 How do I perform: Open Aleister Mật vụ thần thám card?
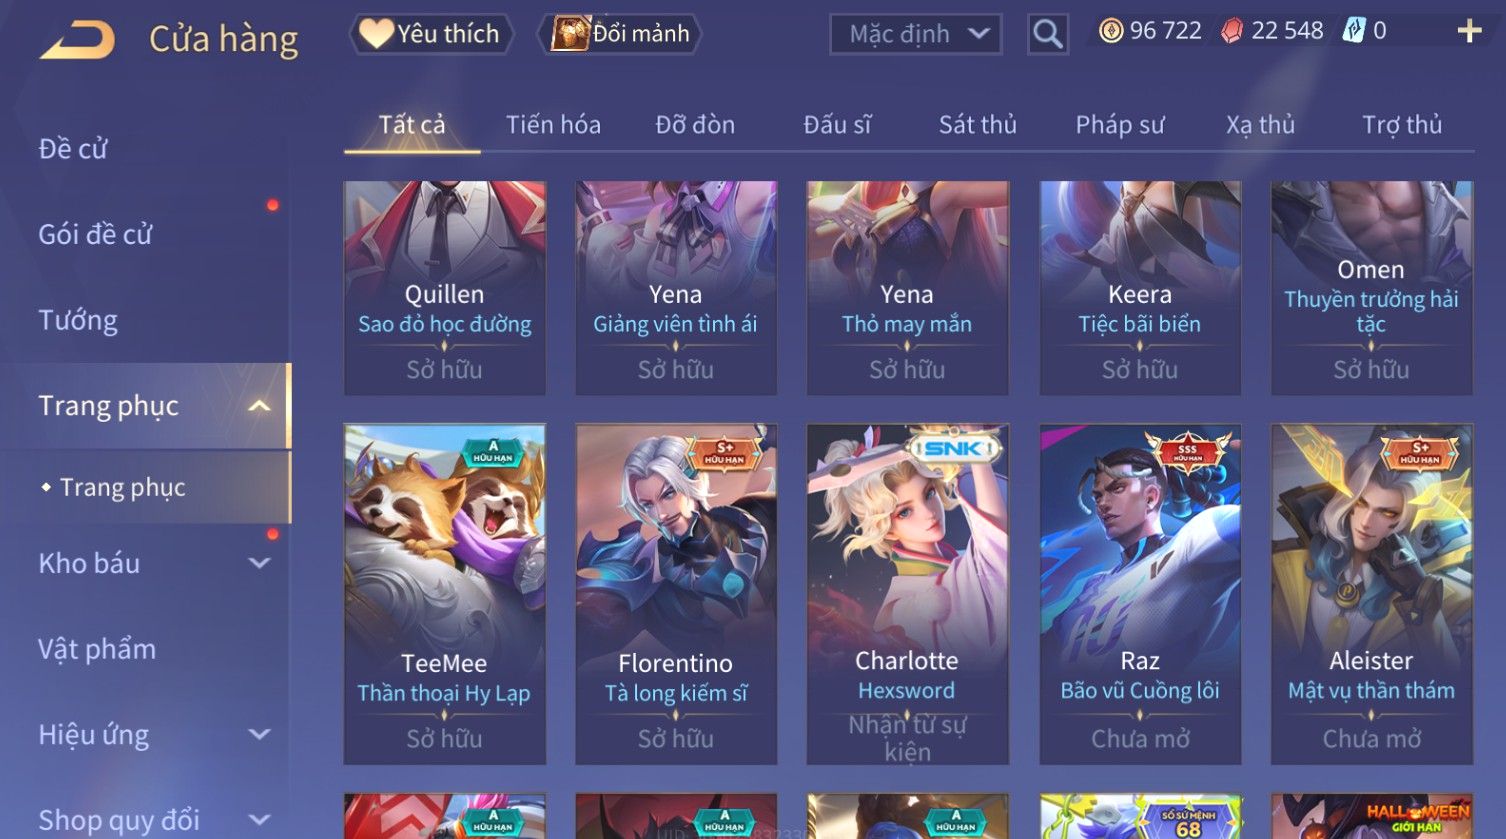[x=1371, y=594]
